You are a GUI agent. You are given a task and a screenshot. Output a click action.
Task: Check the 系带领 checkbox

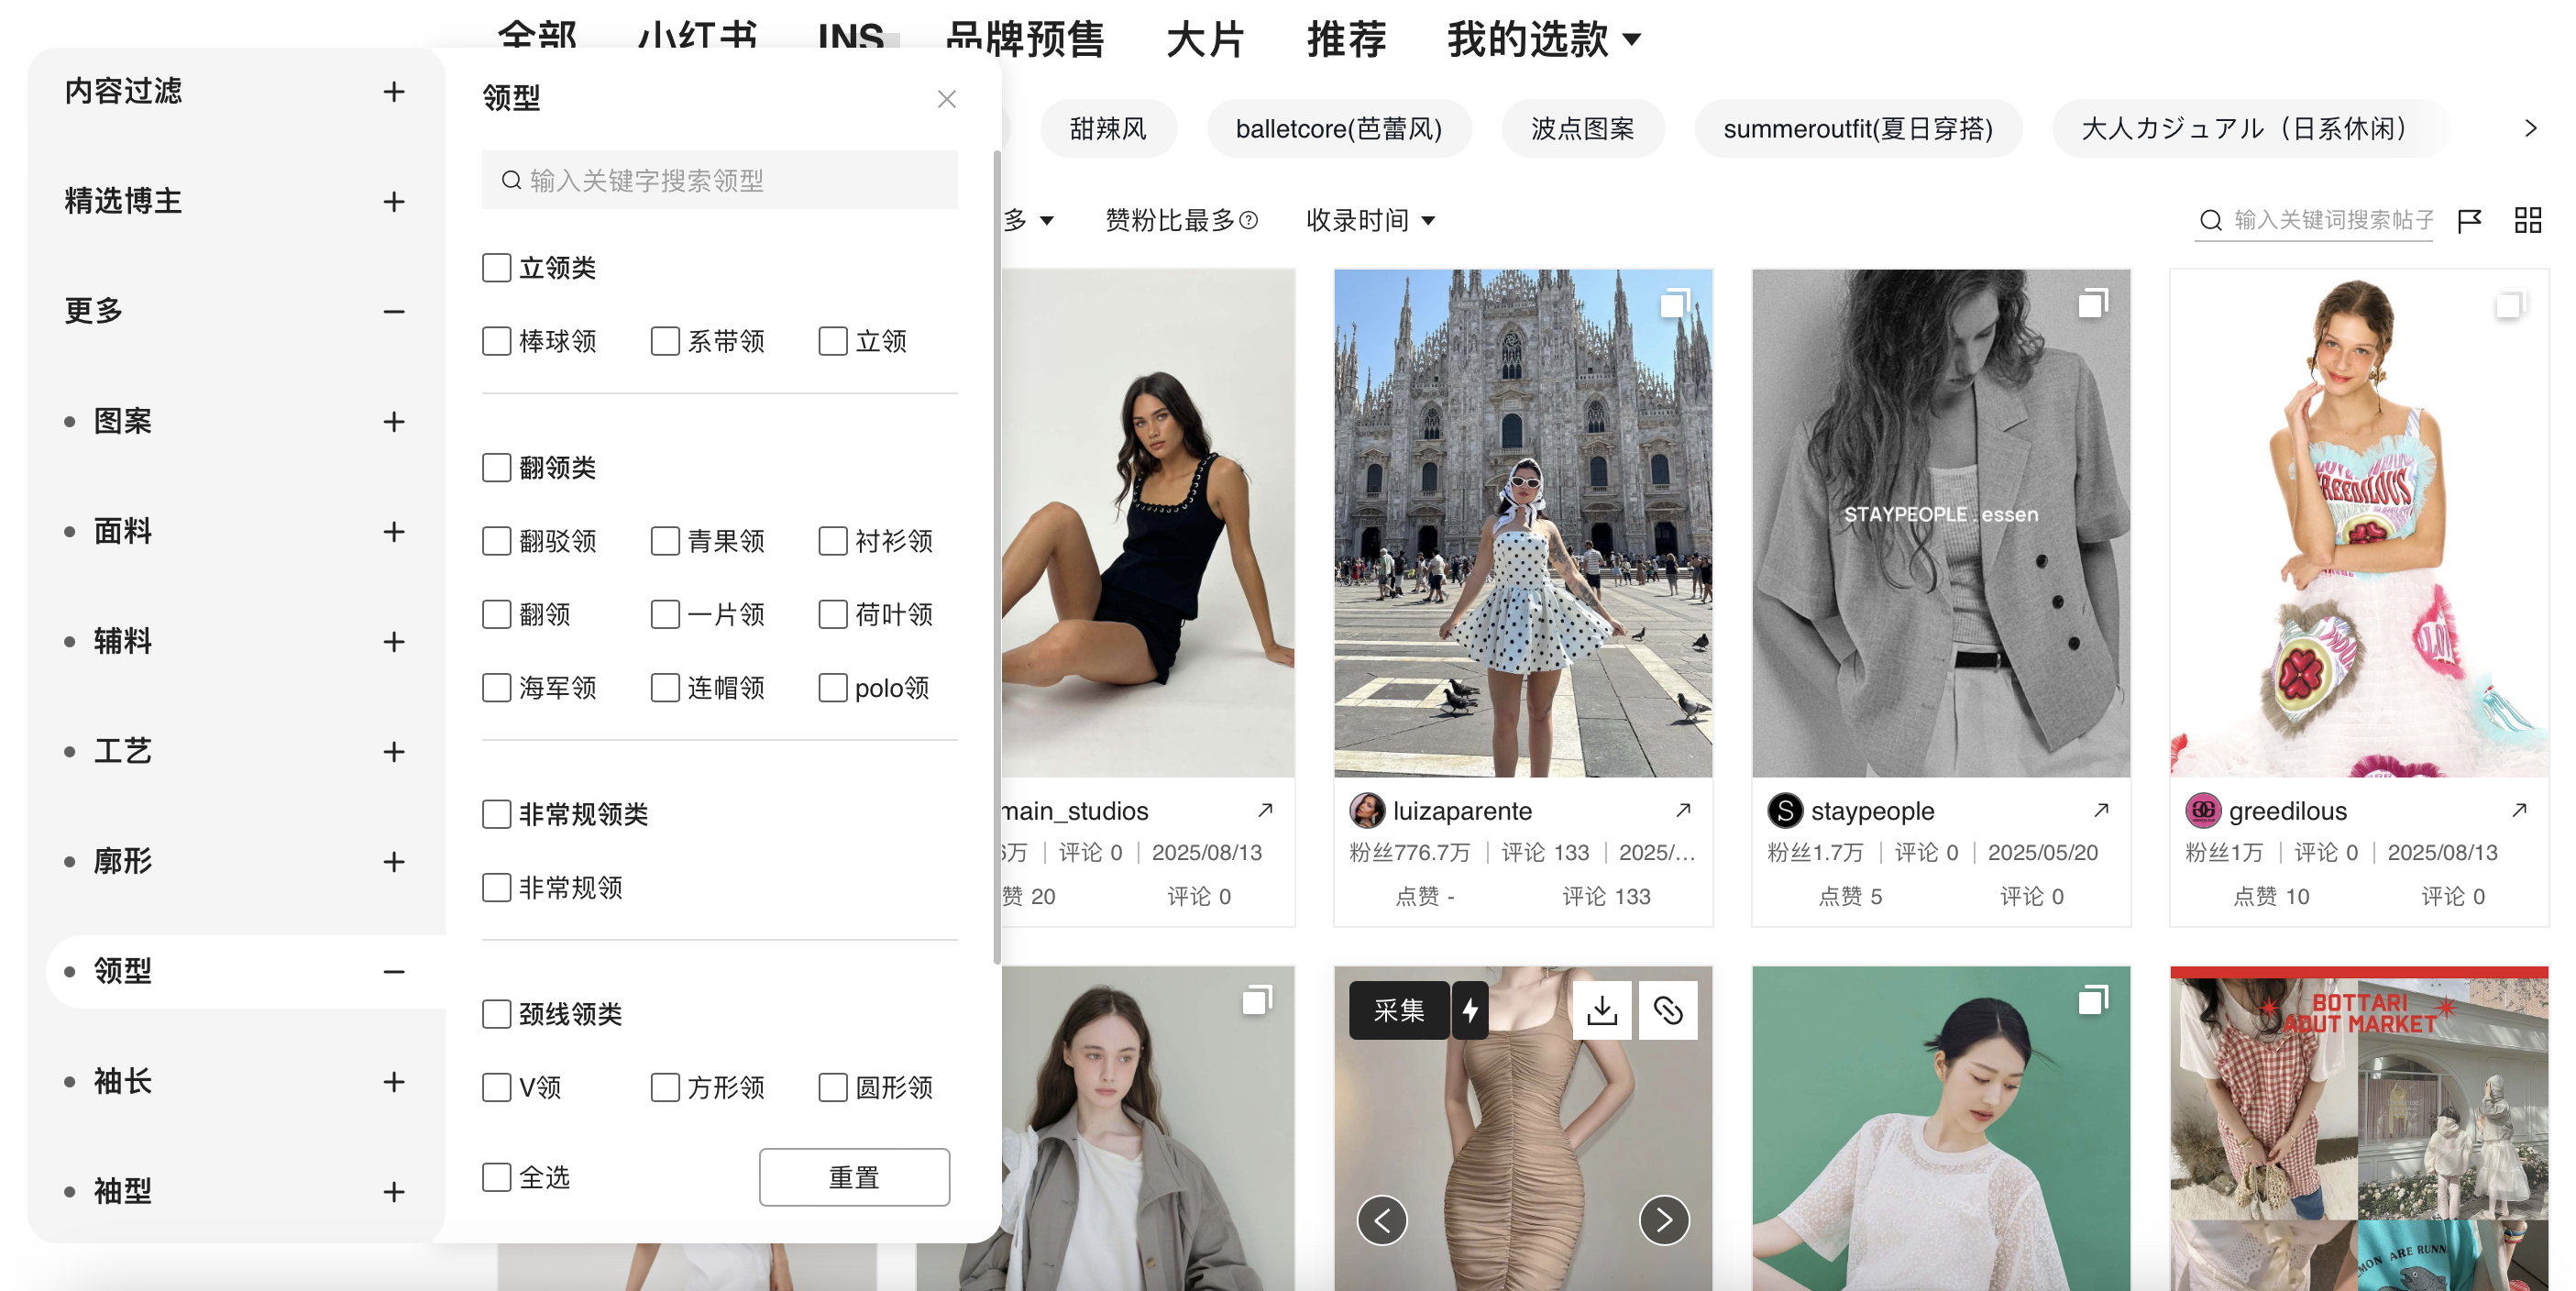665,341
